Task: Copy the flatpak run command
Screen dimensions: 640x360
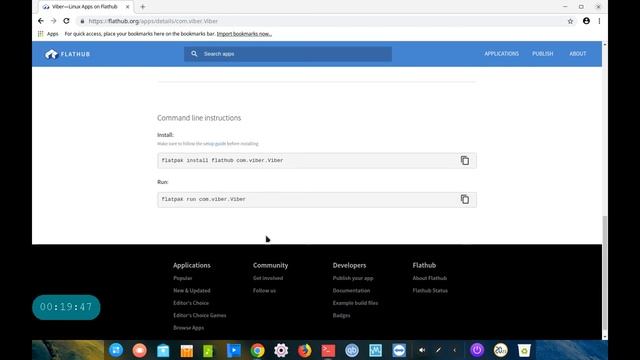Action: [x=464, y=199]
